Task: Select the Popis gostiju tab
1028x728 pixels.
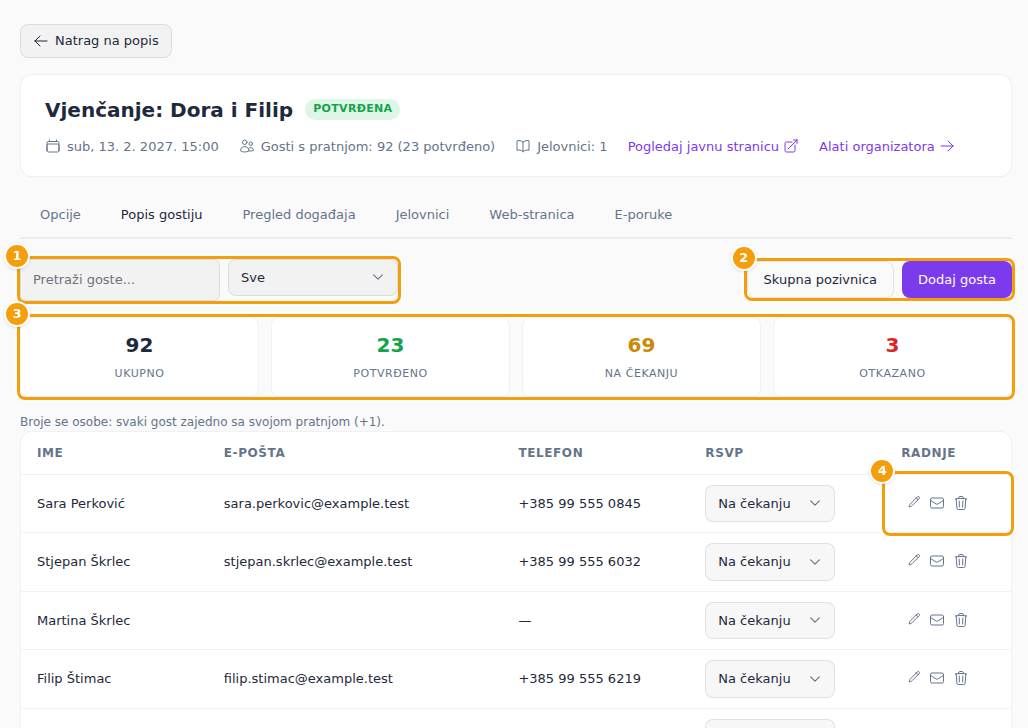Action: [161, 214]
